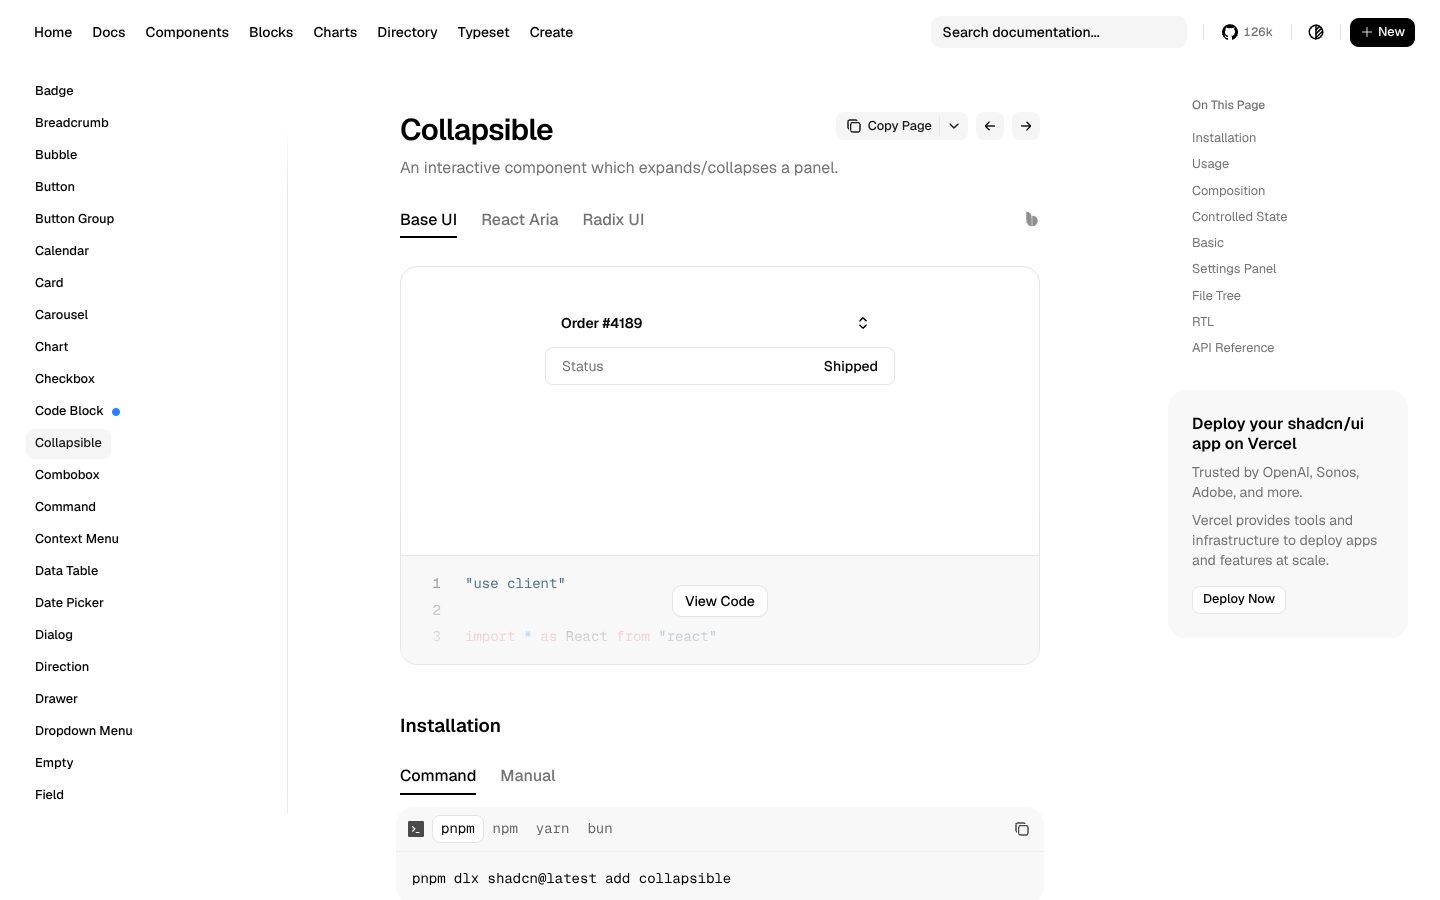Jump to API Reference section
The height and width of the screenshot is (900, 1440).
1233,348
